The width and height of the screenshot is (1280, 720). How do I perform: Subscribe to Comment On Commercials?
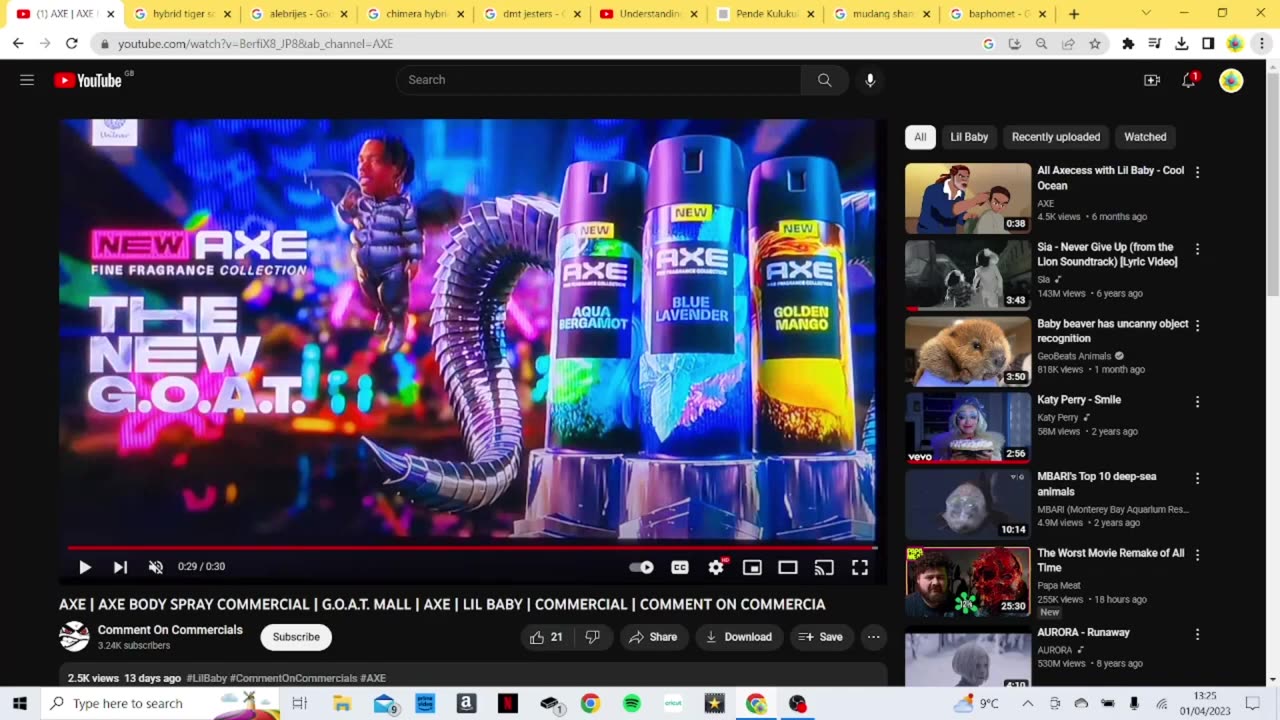(296, 637)
